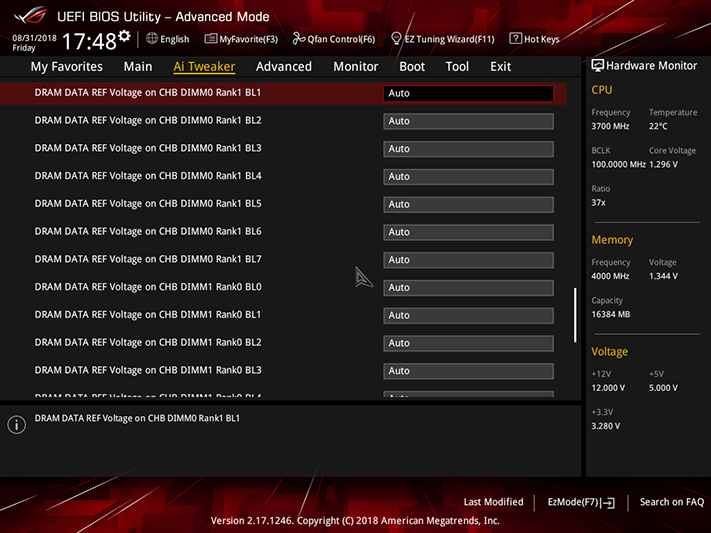Click Auto field for CHB DIMM0 Rank1 BL6

tap(468, 232)
